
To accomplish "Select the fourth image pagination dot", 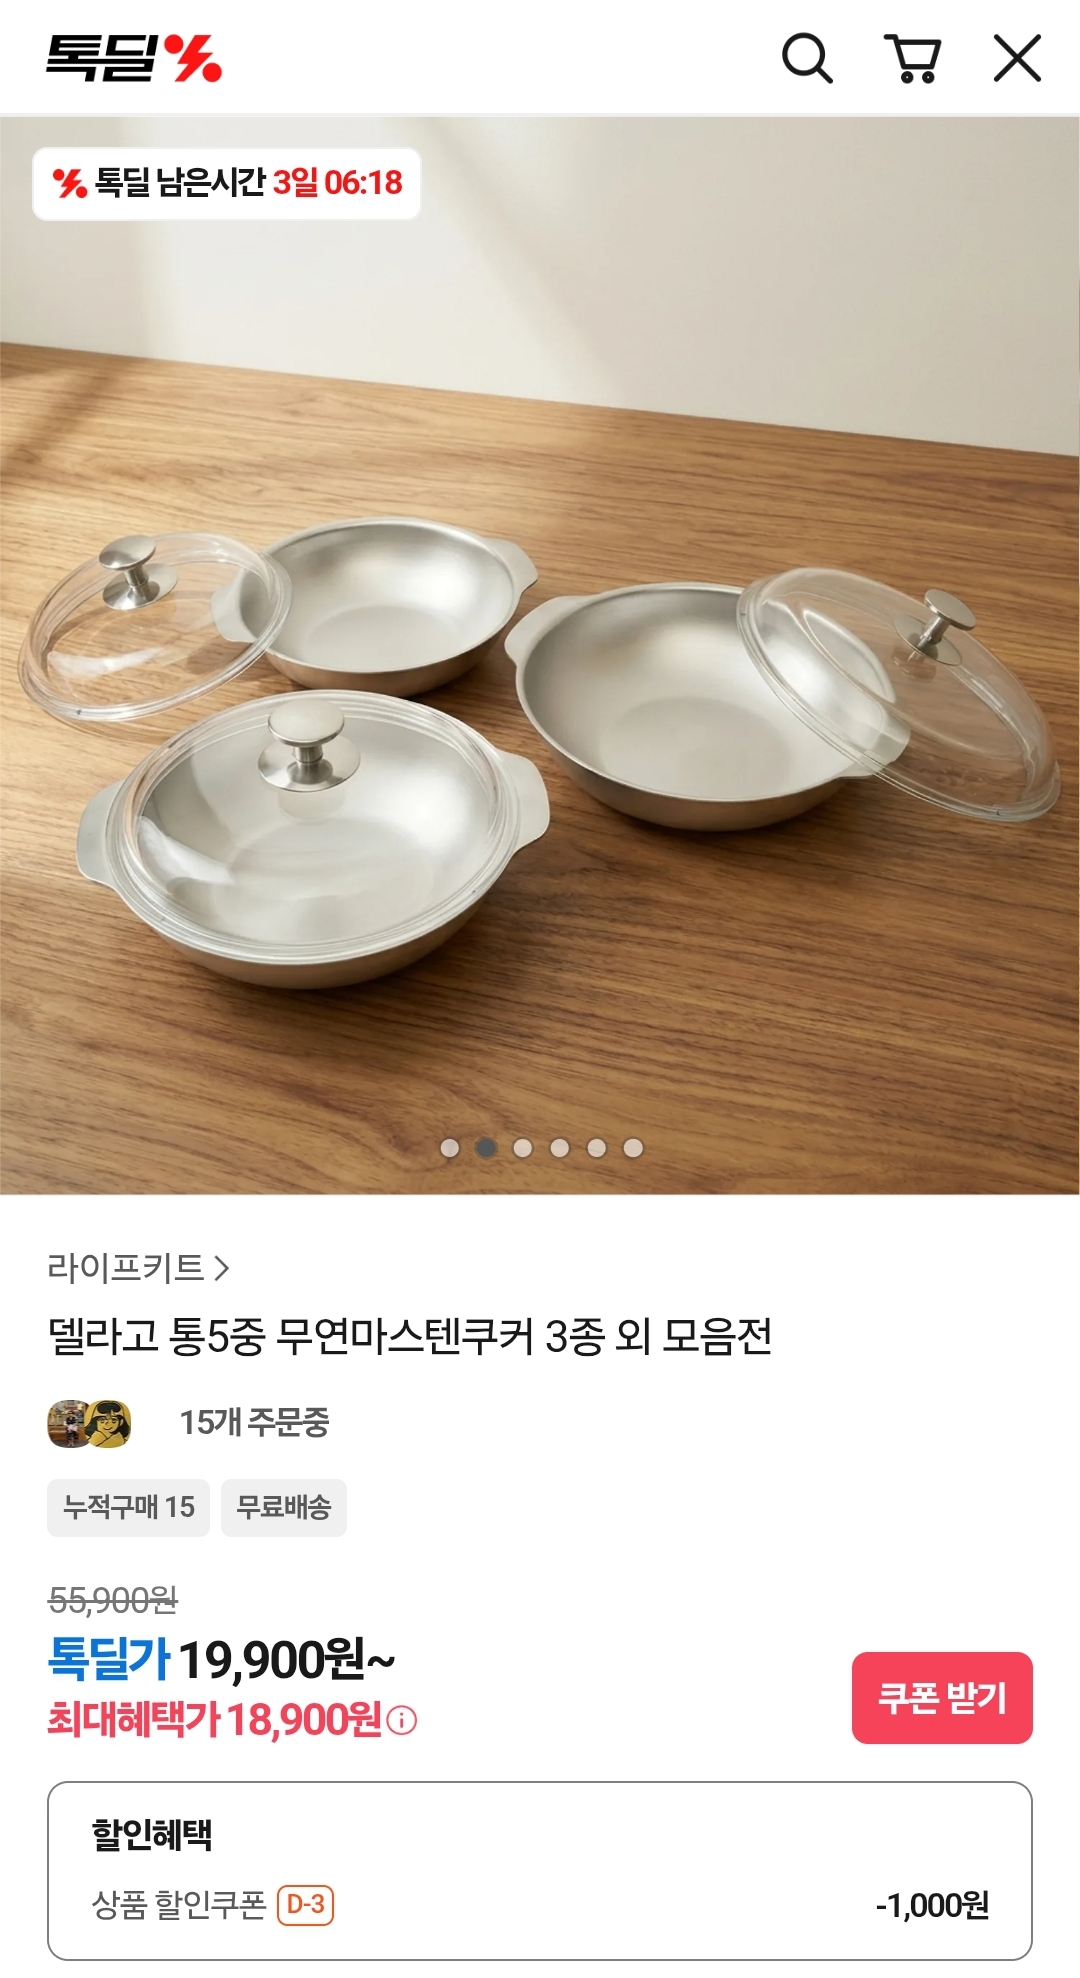I will click(560, 1148).
